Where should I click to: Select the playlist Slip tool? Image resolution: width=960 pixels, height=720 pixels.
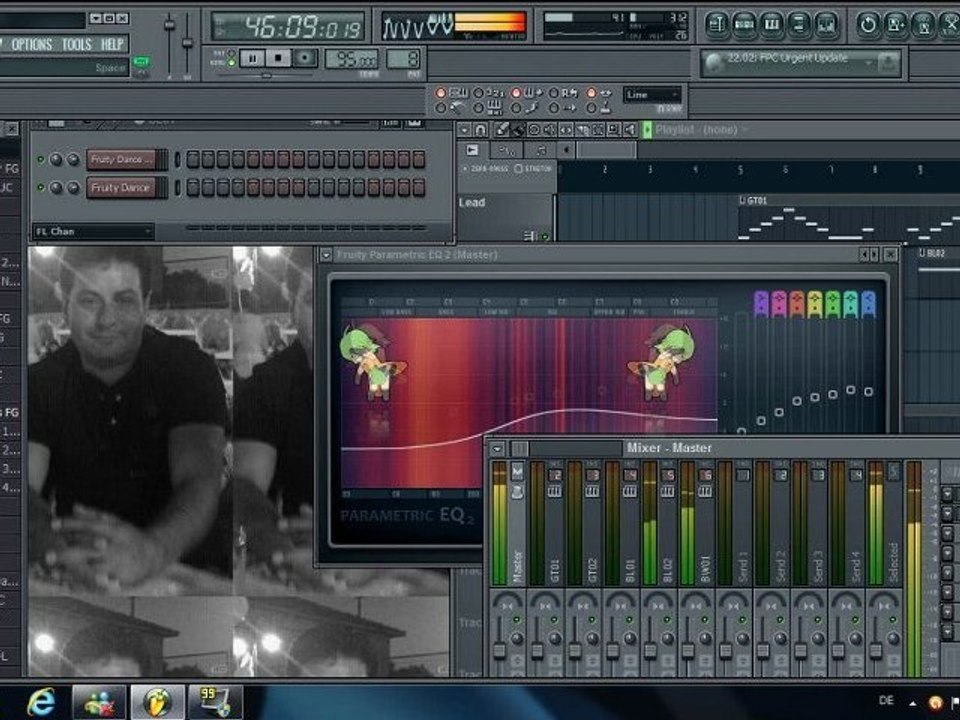pyautogui.click(x=566, y=130)
